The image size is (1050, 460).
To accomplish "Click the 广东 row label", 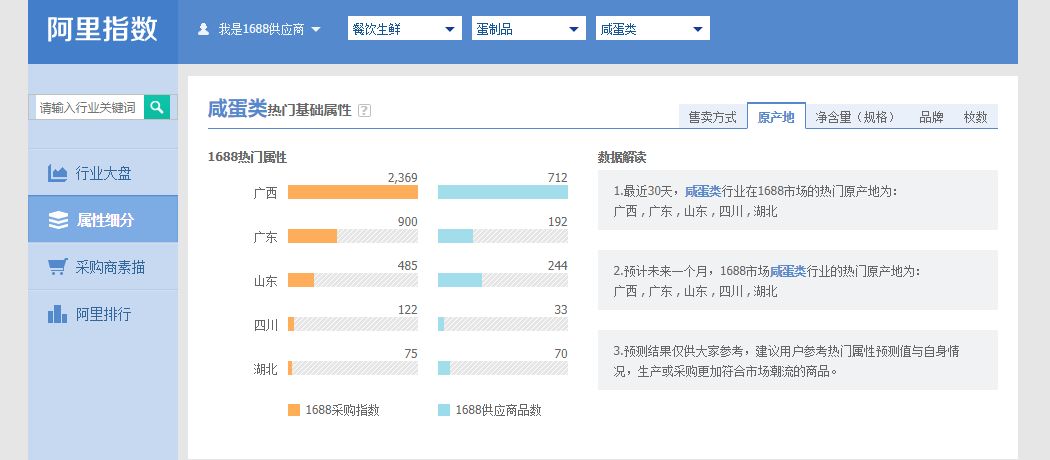I will click(265, 237).
